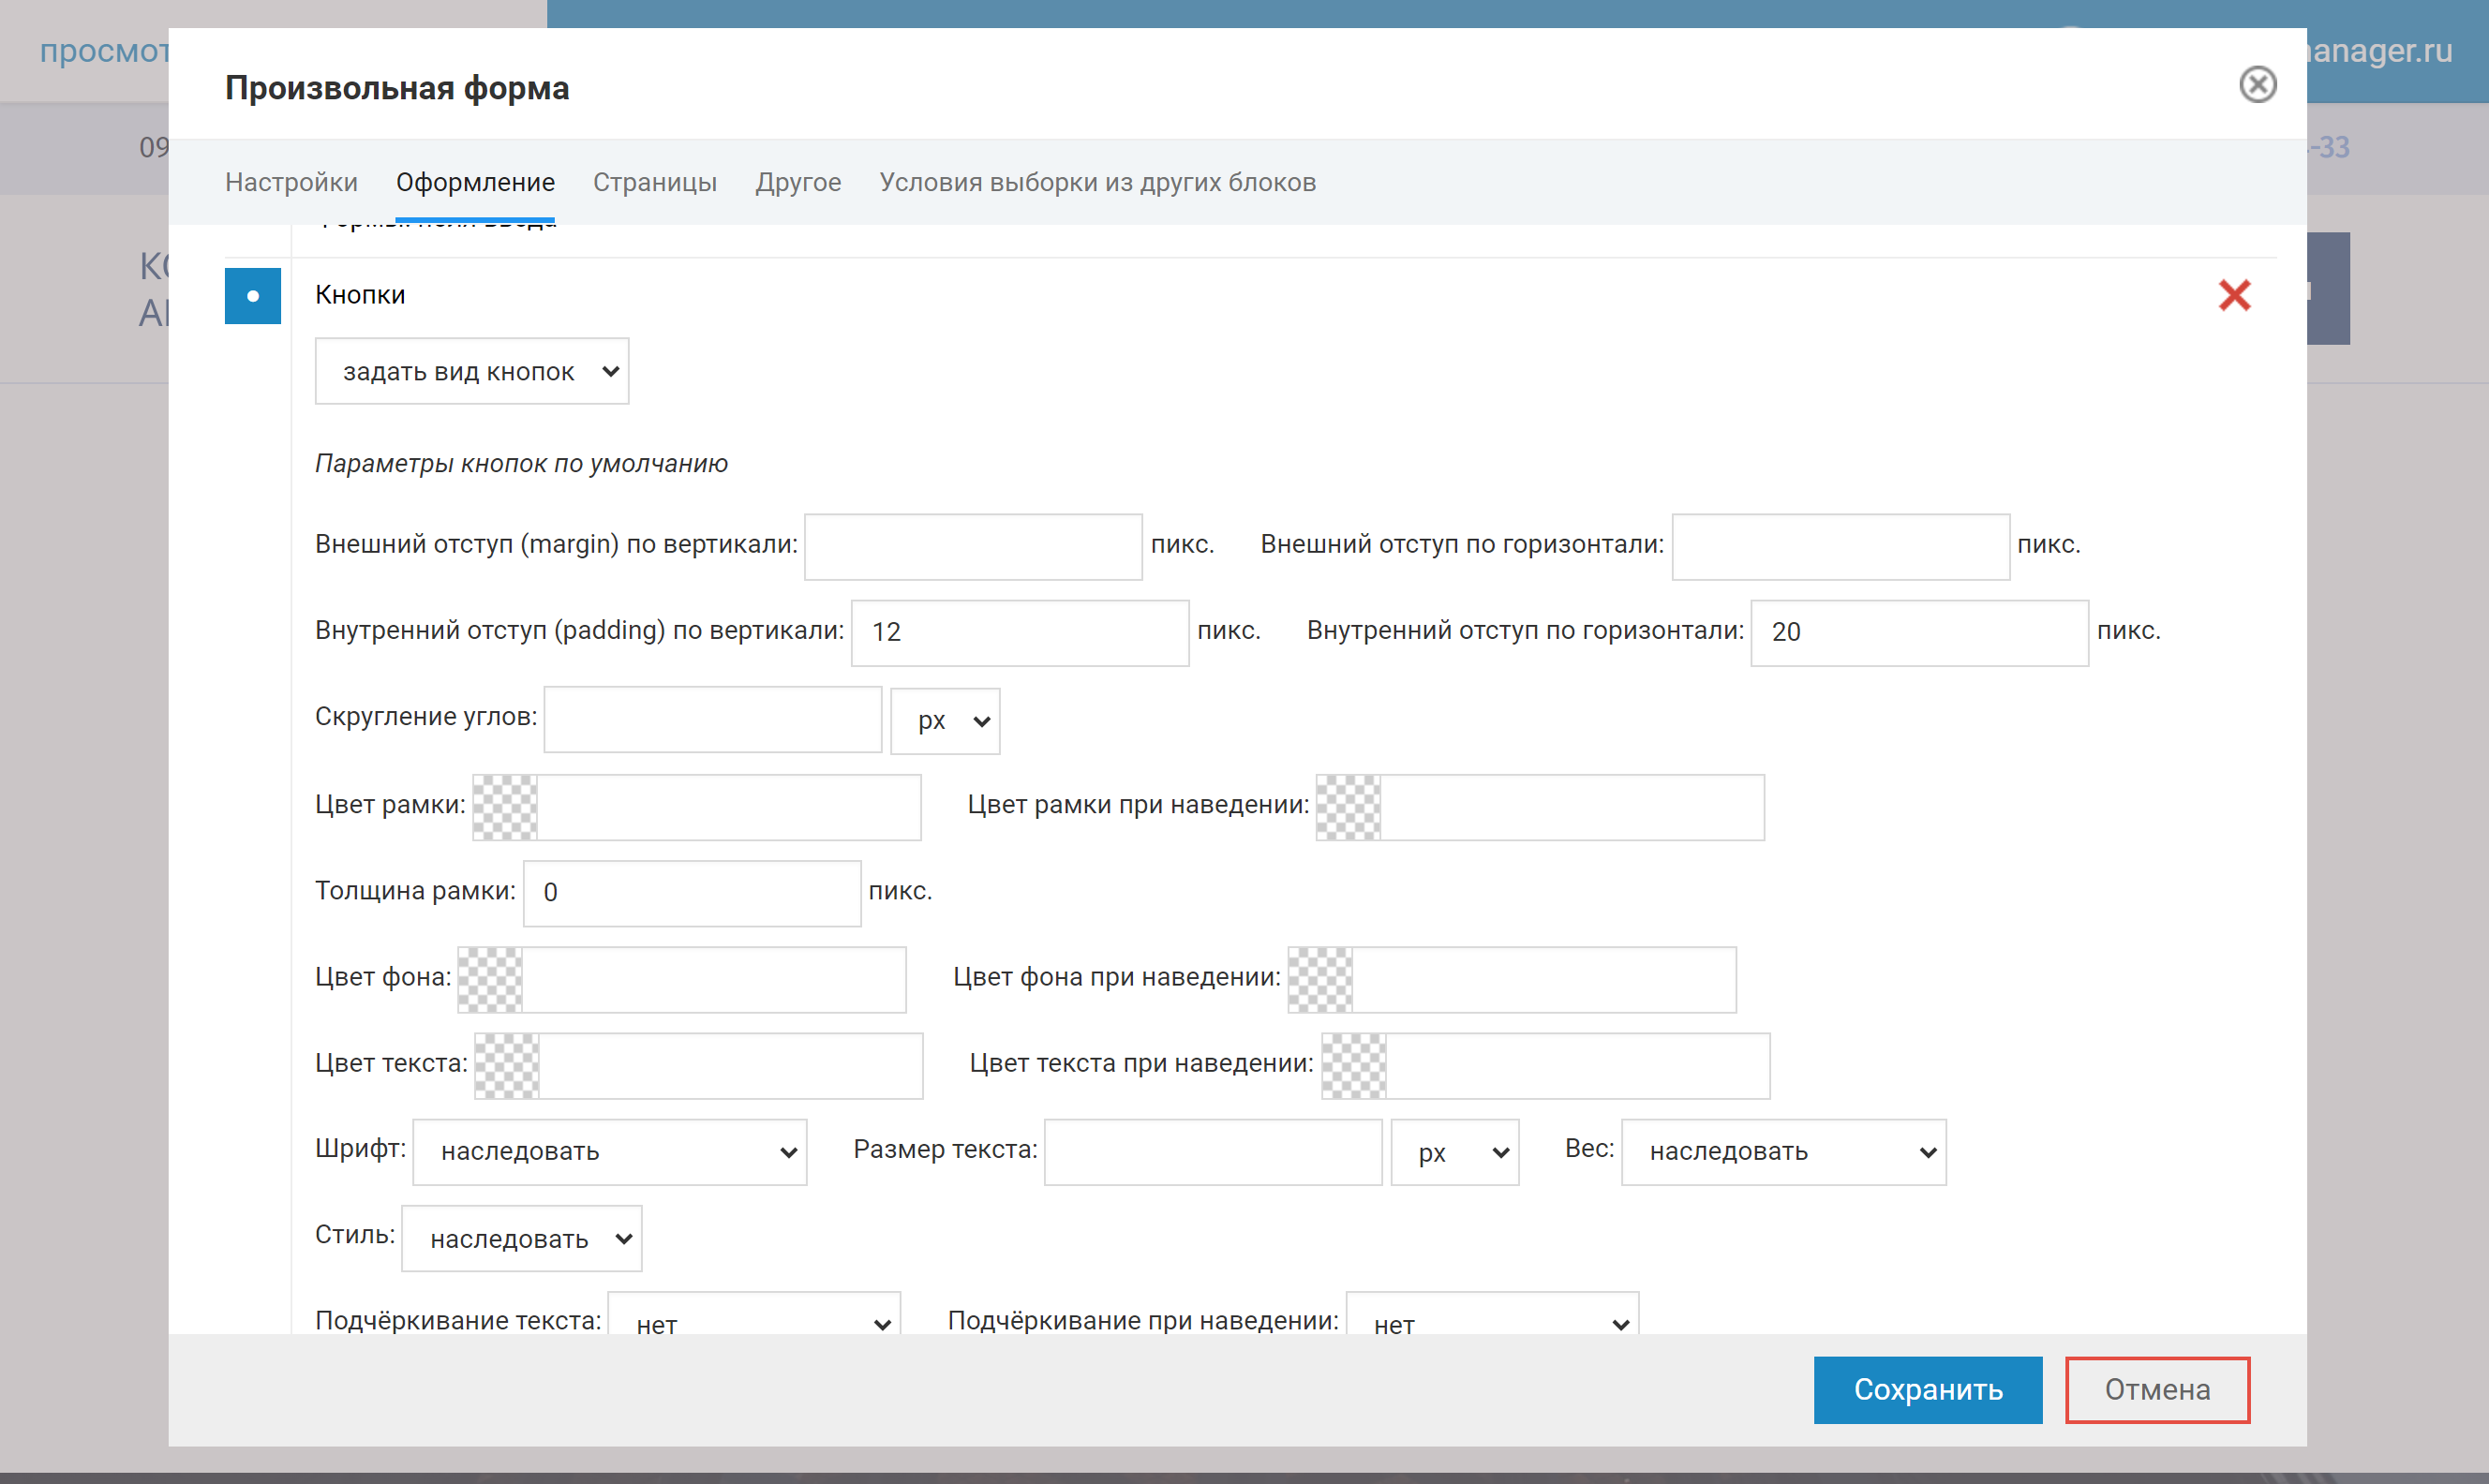This screenshot has width=2489, height=1484.
Task: Open Условия выборки из других блоков tab
Action: [x=1097, y=182]
